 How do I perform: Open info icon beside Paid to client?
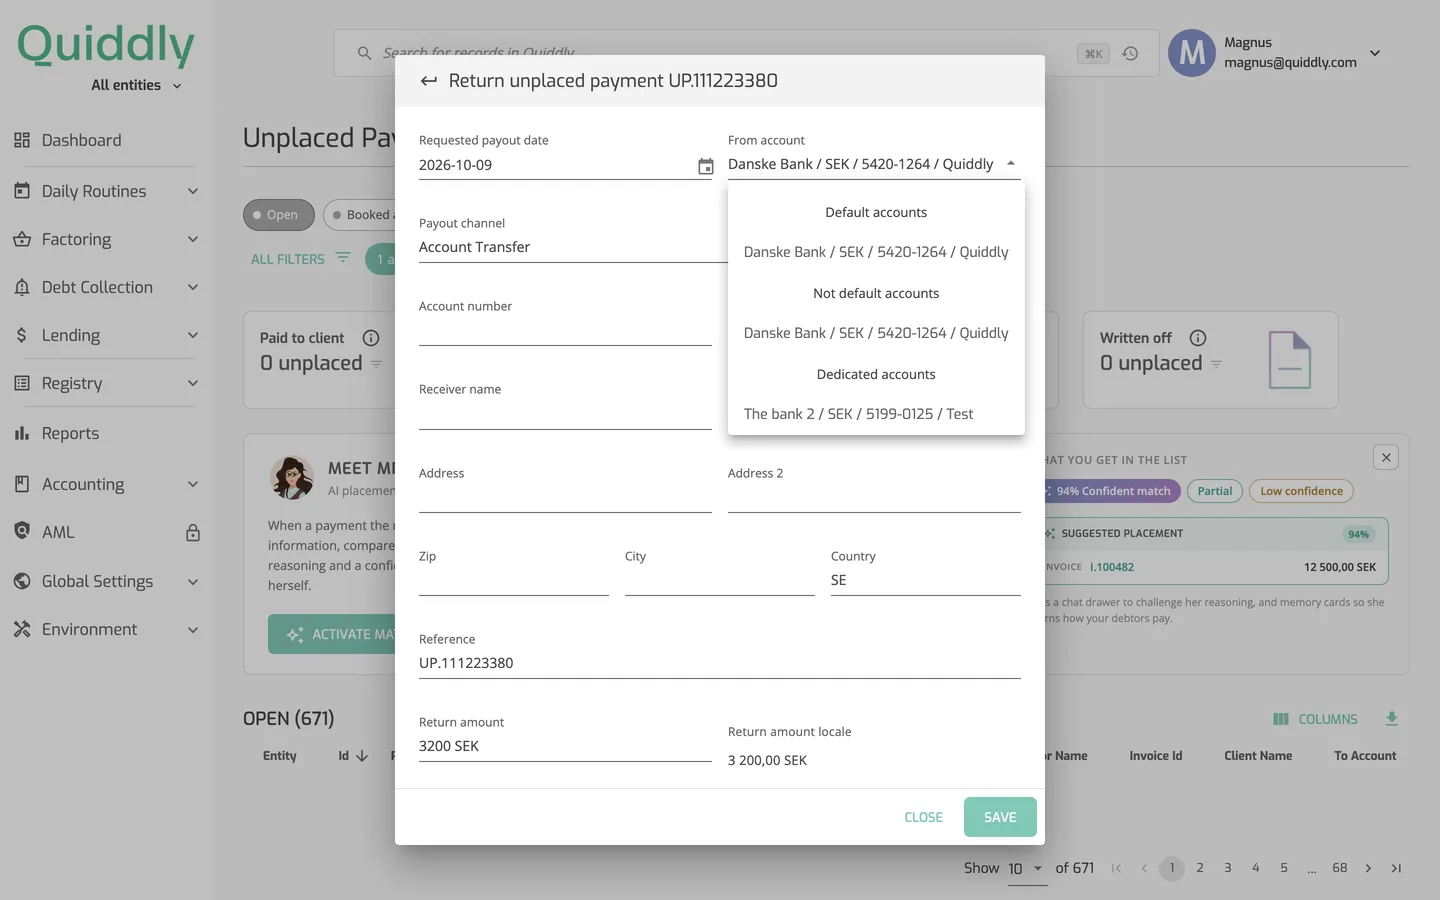click(371, 338)
